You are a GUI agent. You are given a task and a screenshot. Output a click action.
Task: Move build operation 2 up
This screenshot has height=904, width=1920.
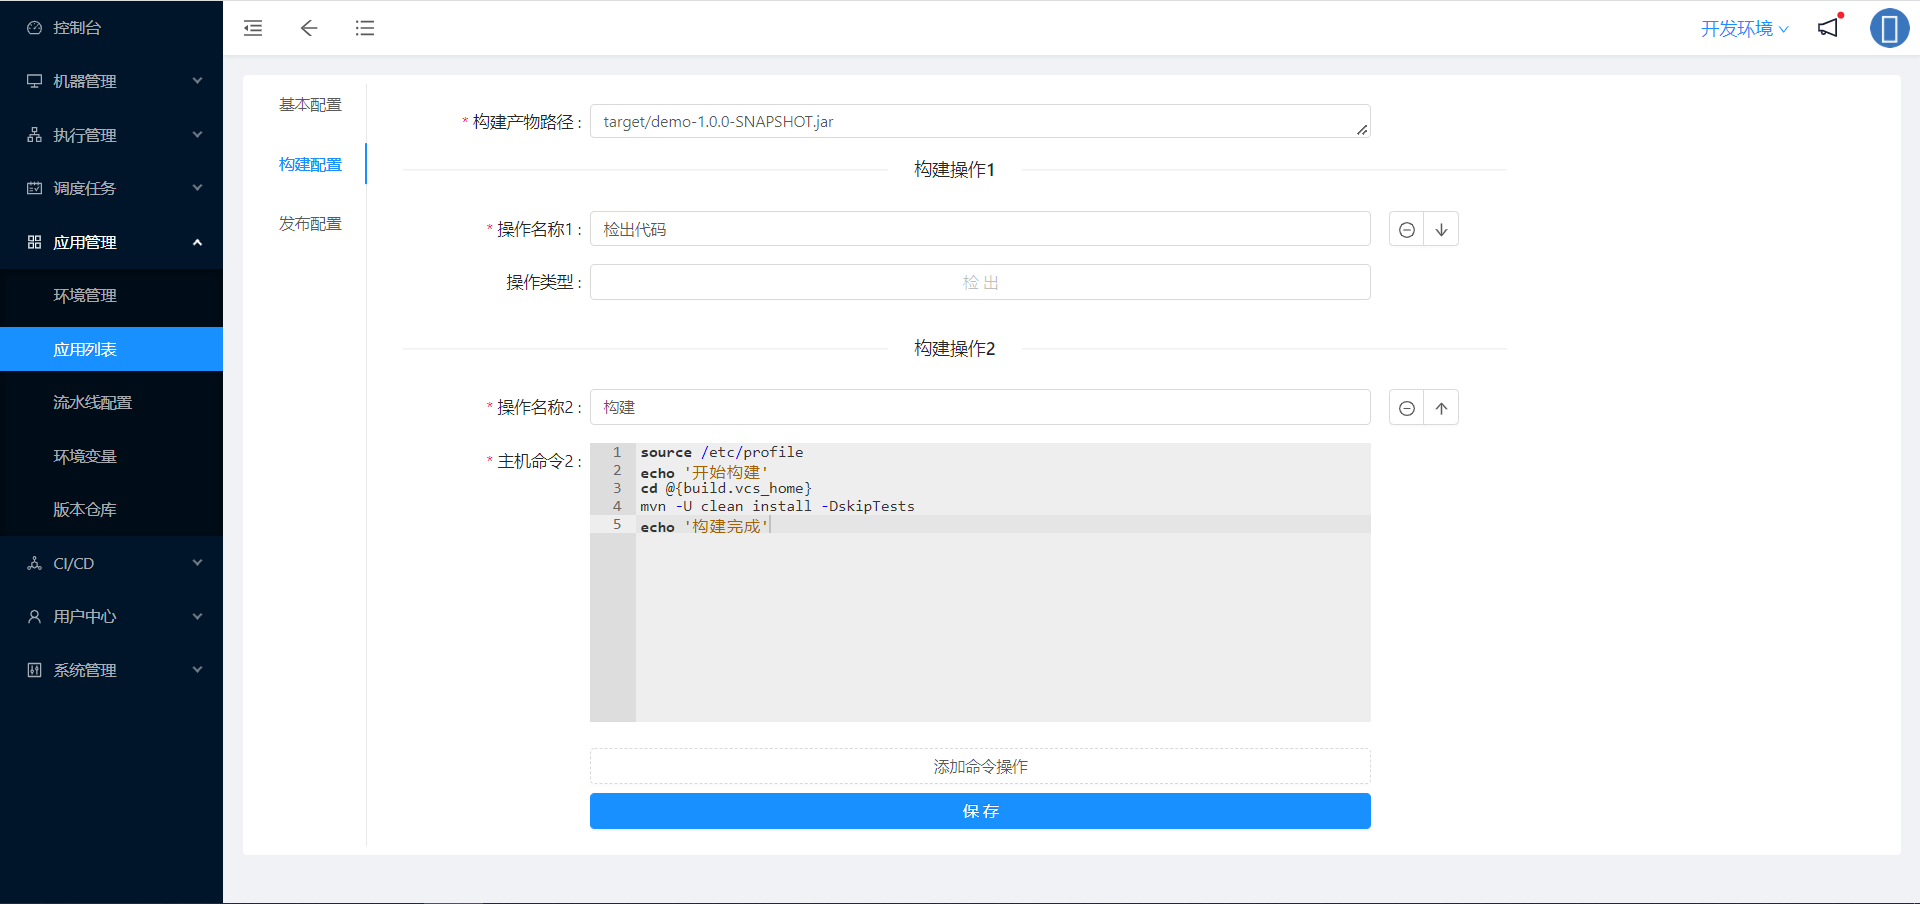pyautogui.click(x=1441, y=407)
